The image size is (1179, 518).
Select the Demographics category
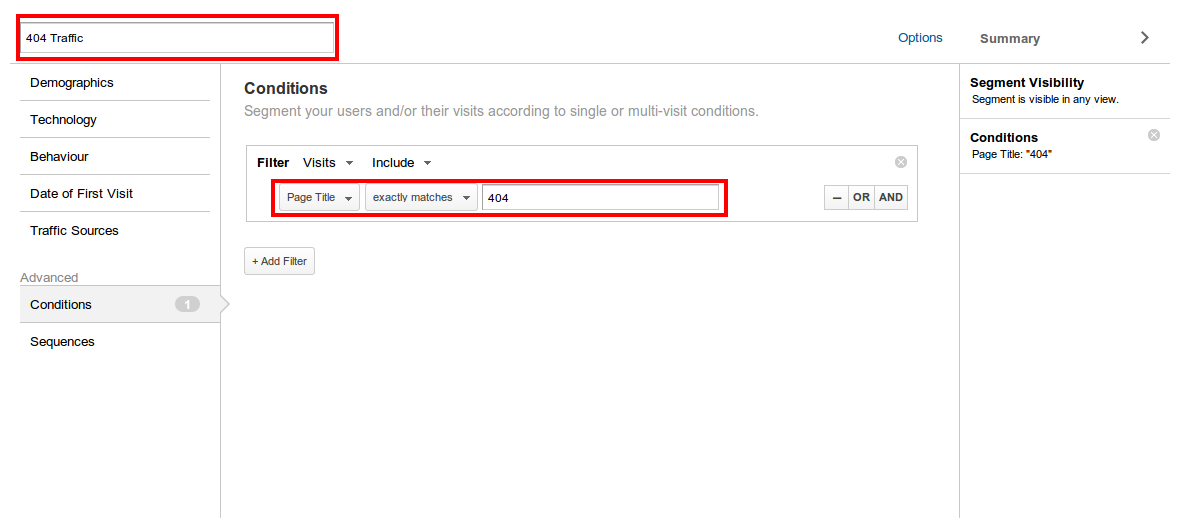click(x=72, y=83)
